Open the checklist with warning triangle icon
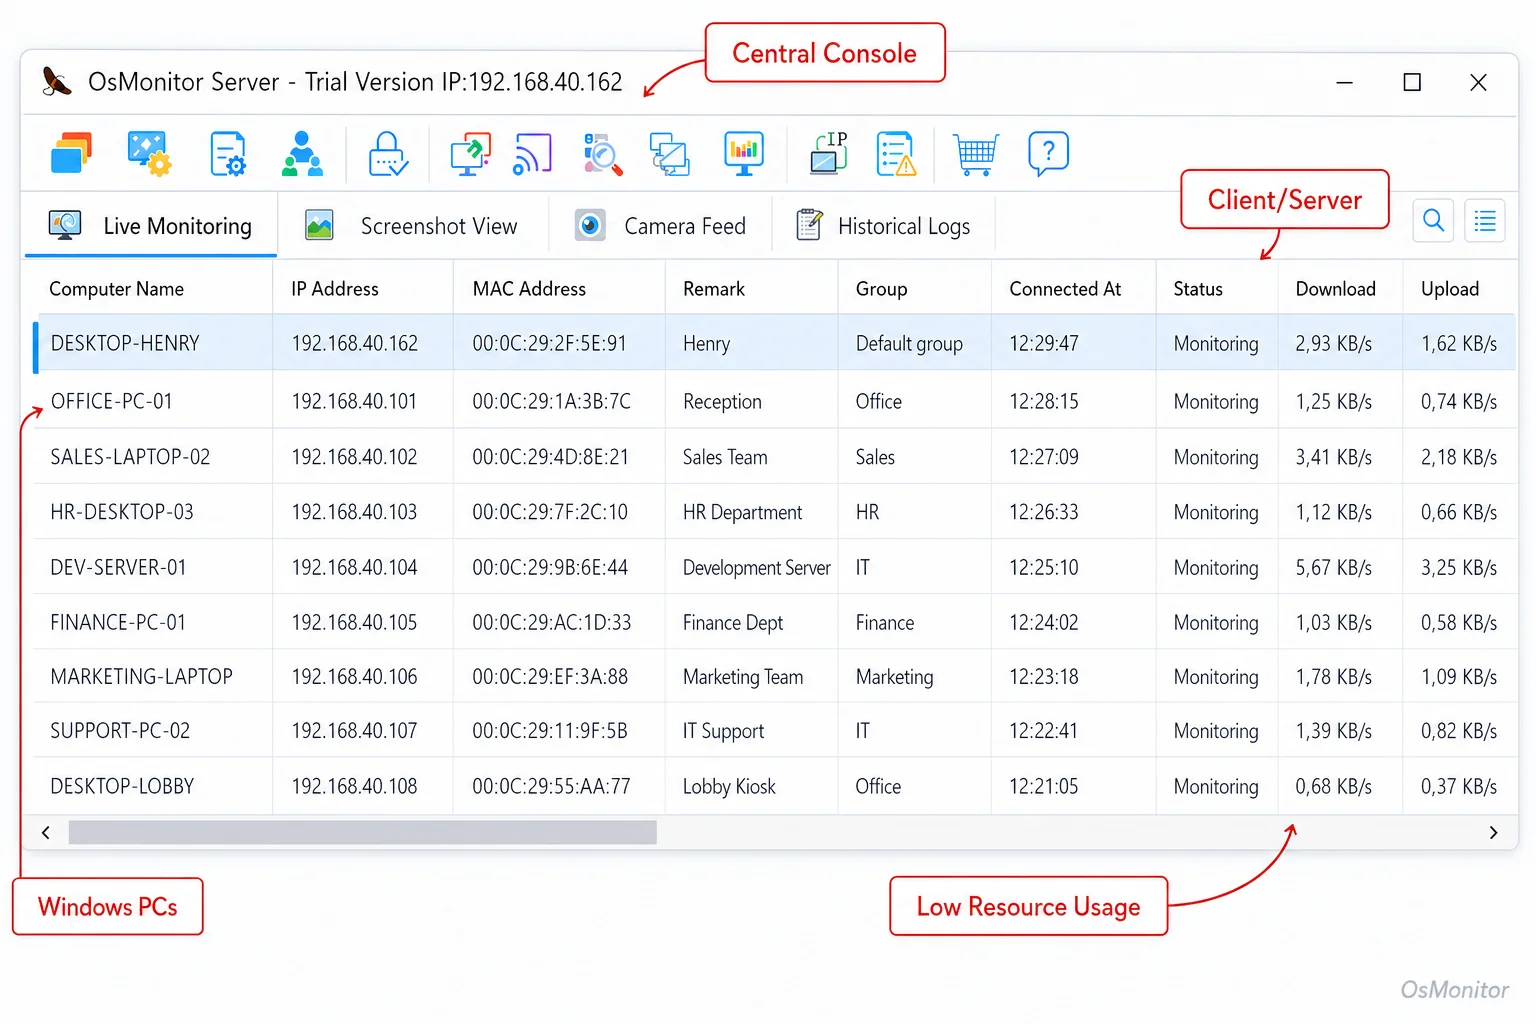Image resolution: width=1536 pixels, height=1024 pixels. 896,154
